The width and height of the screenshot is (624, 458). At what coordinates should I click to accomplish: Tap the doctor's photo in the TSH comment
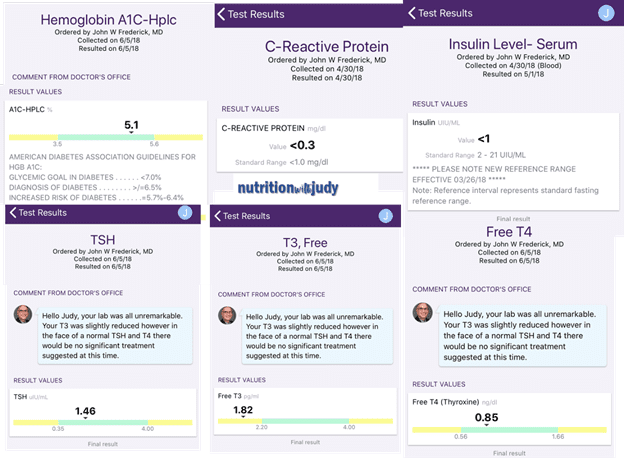pyautogui.click(x=22, y=315)
